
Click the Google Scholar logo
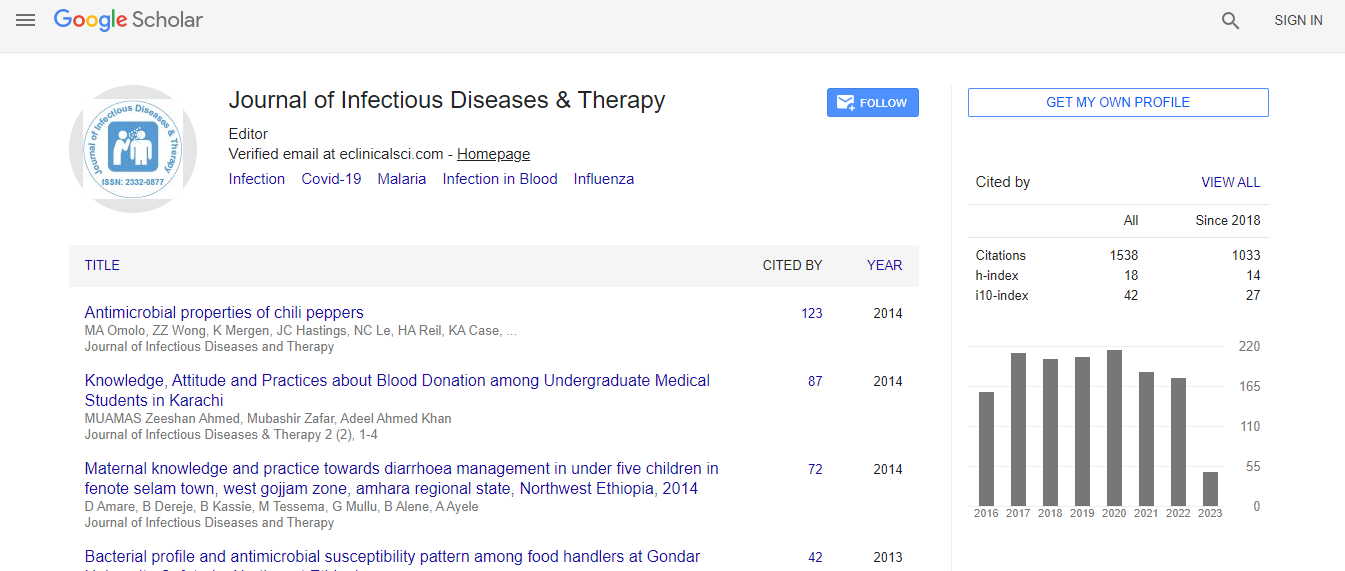pos(128,20)
